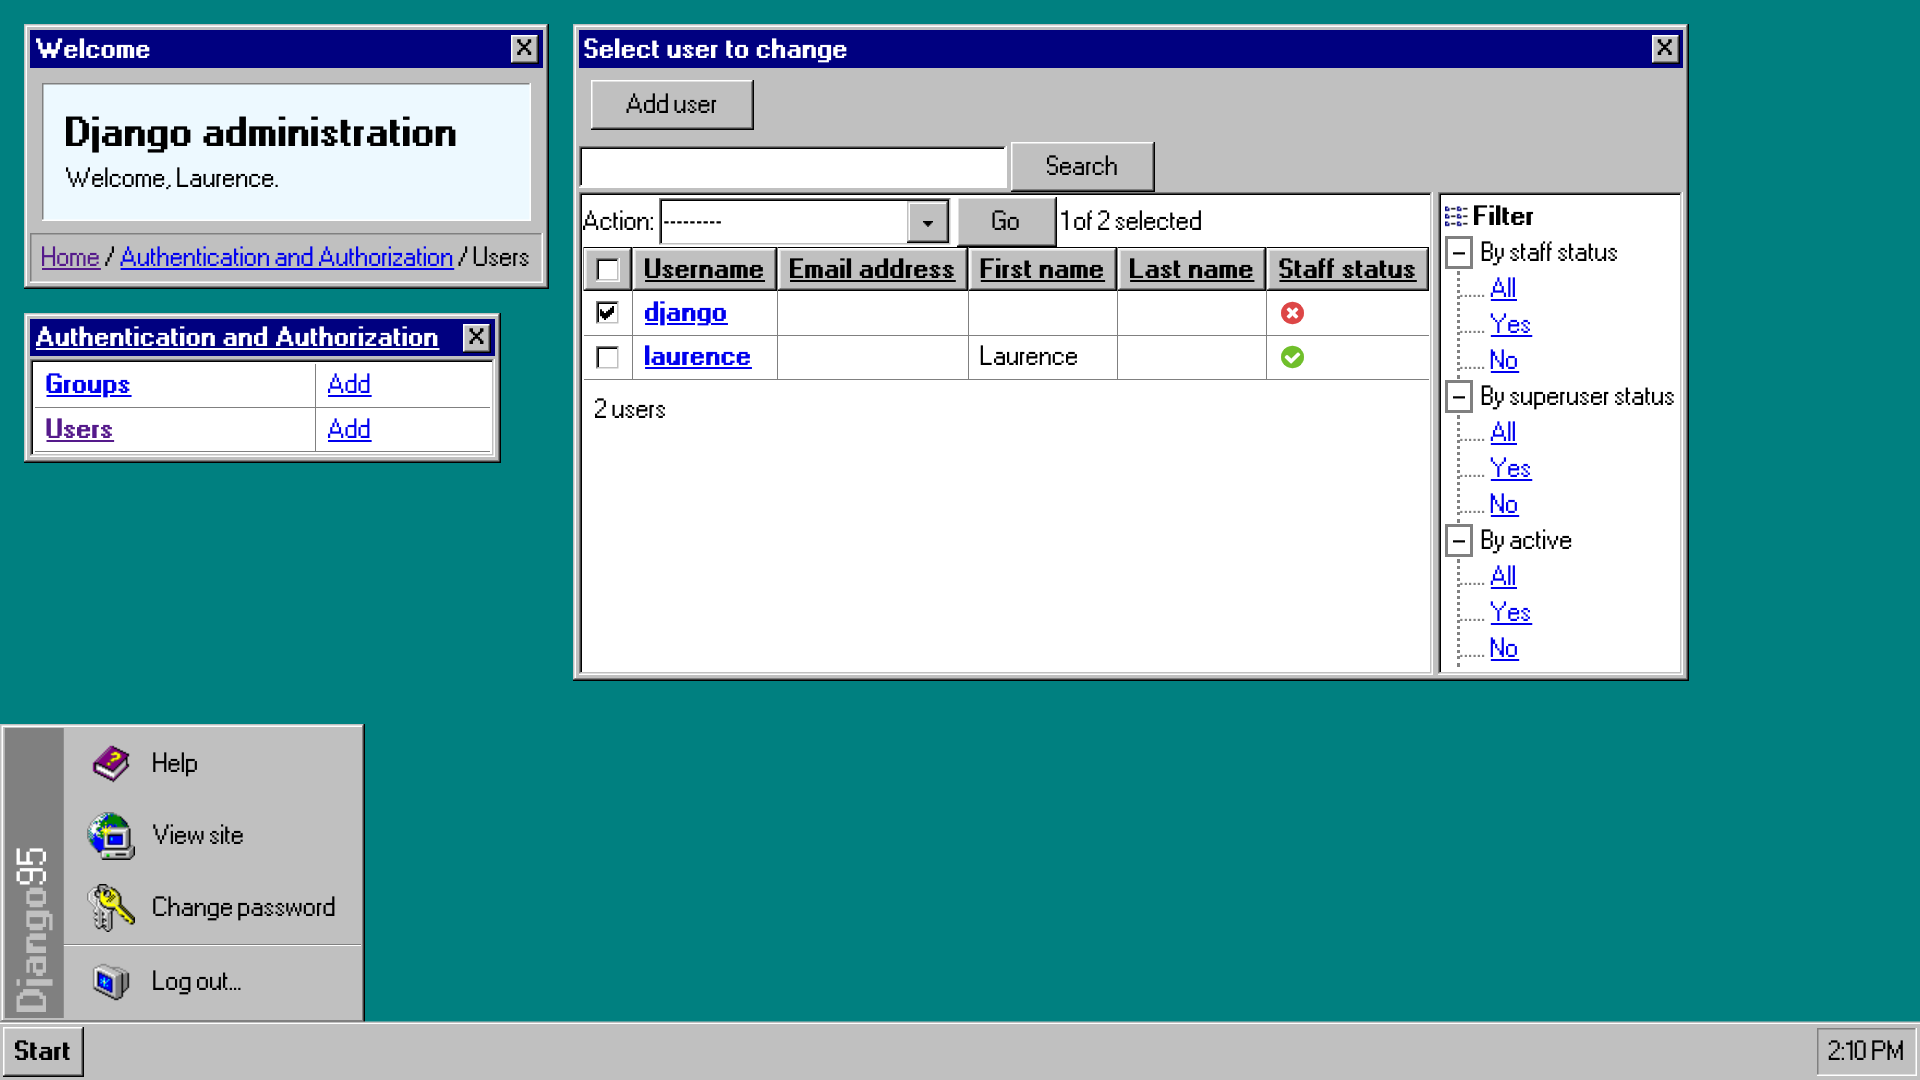Filter superuser status by No
This screenshot has width=1920, height=1080.
pyautogui.click(x=1503, y=505)
